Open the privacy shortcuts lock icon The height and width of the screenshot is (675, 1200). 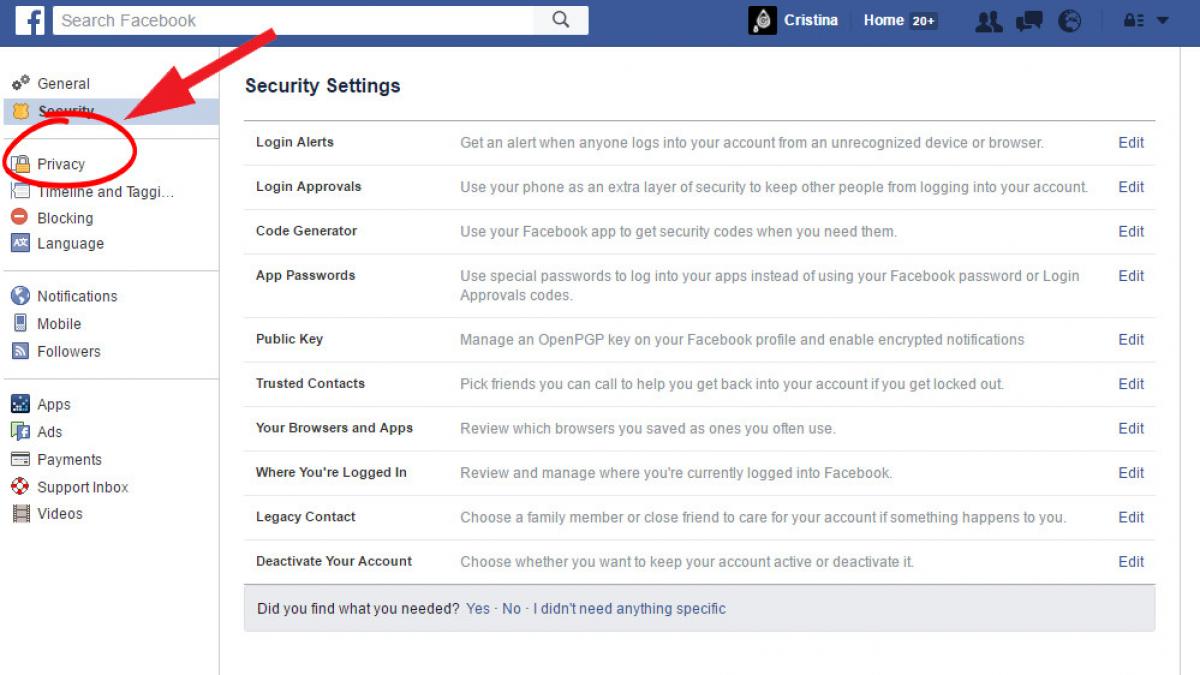tap(1133, 21)
